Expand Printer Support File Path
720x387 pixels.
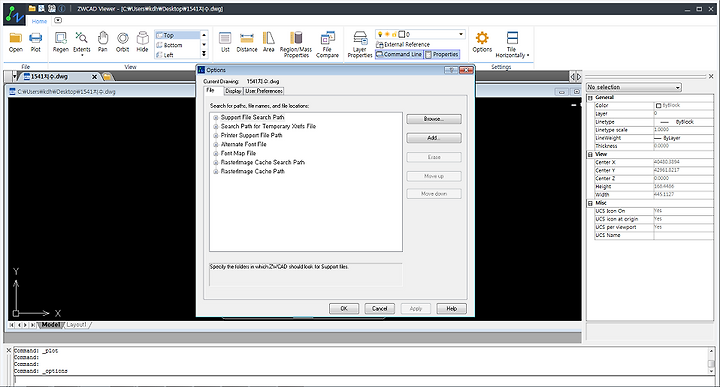point(215,135)
